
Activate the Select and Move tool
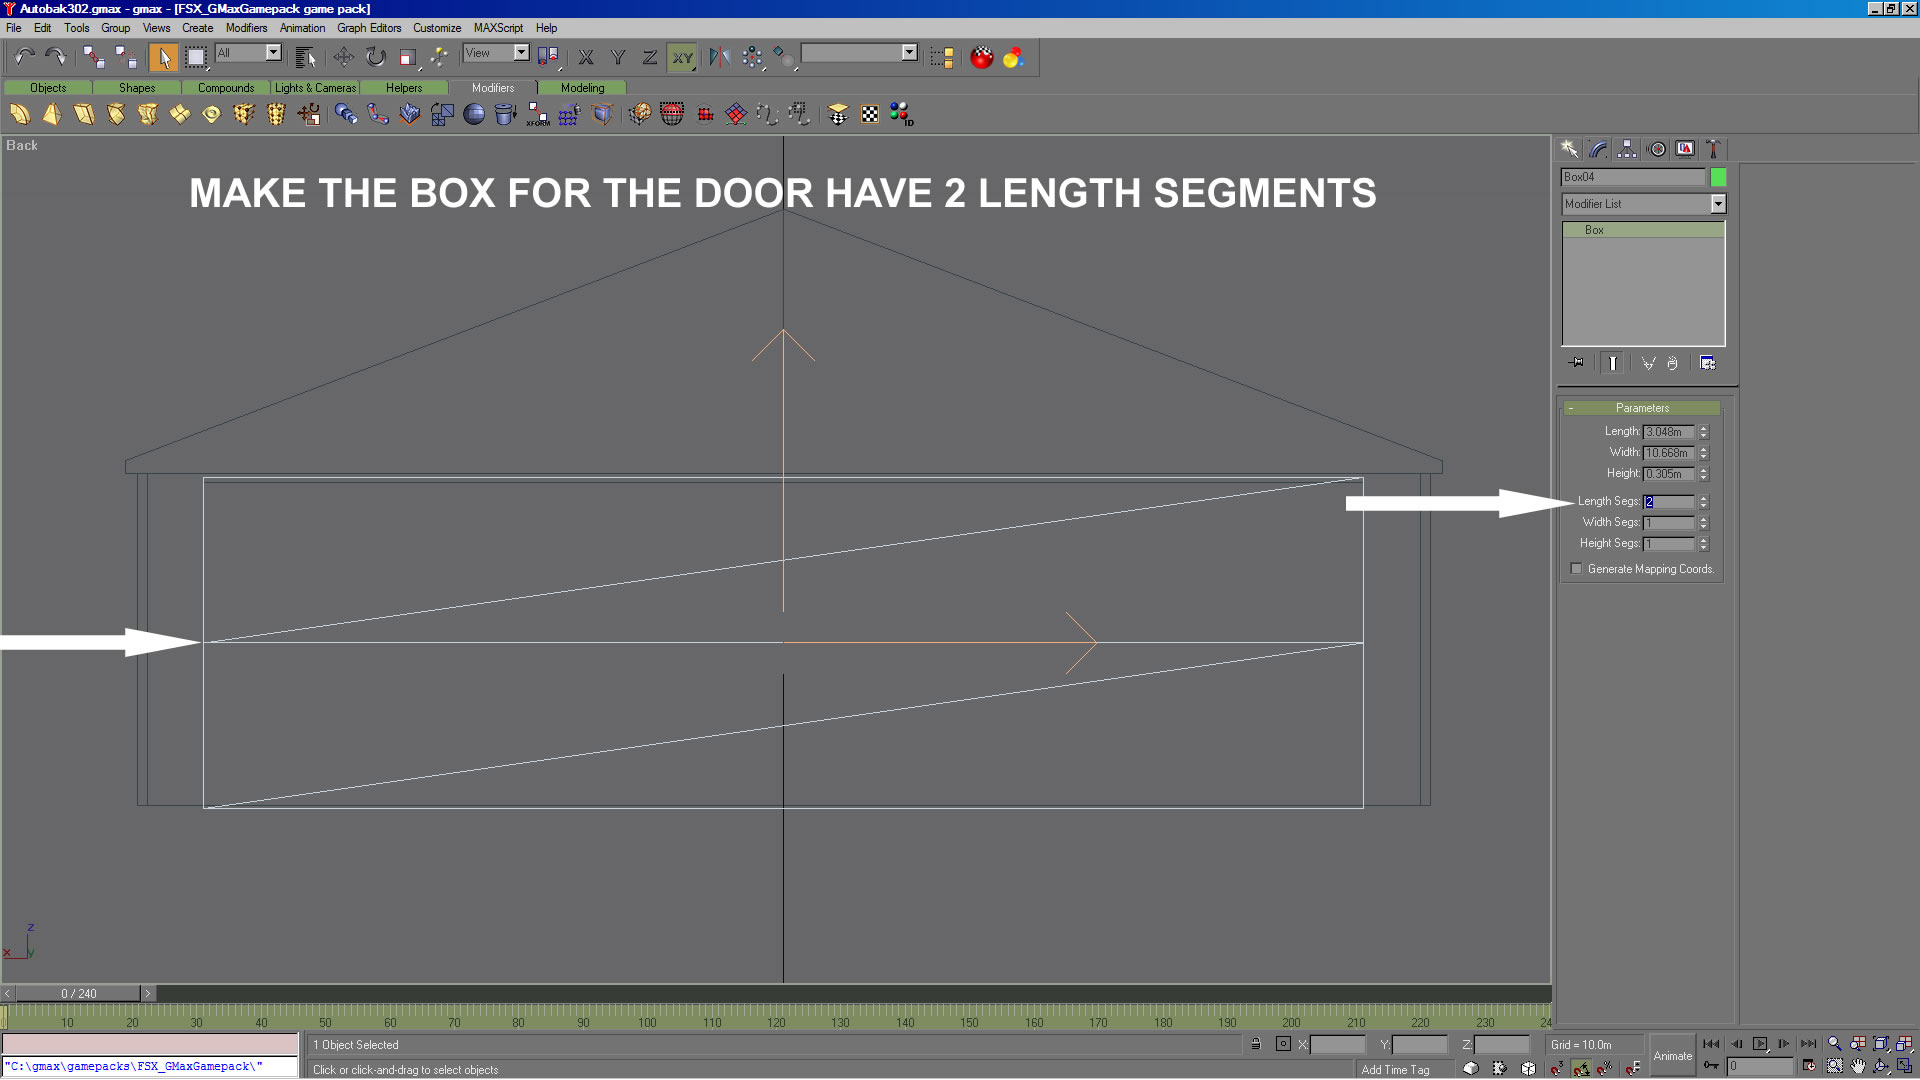(x=343, y=57)
